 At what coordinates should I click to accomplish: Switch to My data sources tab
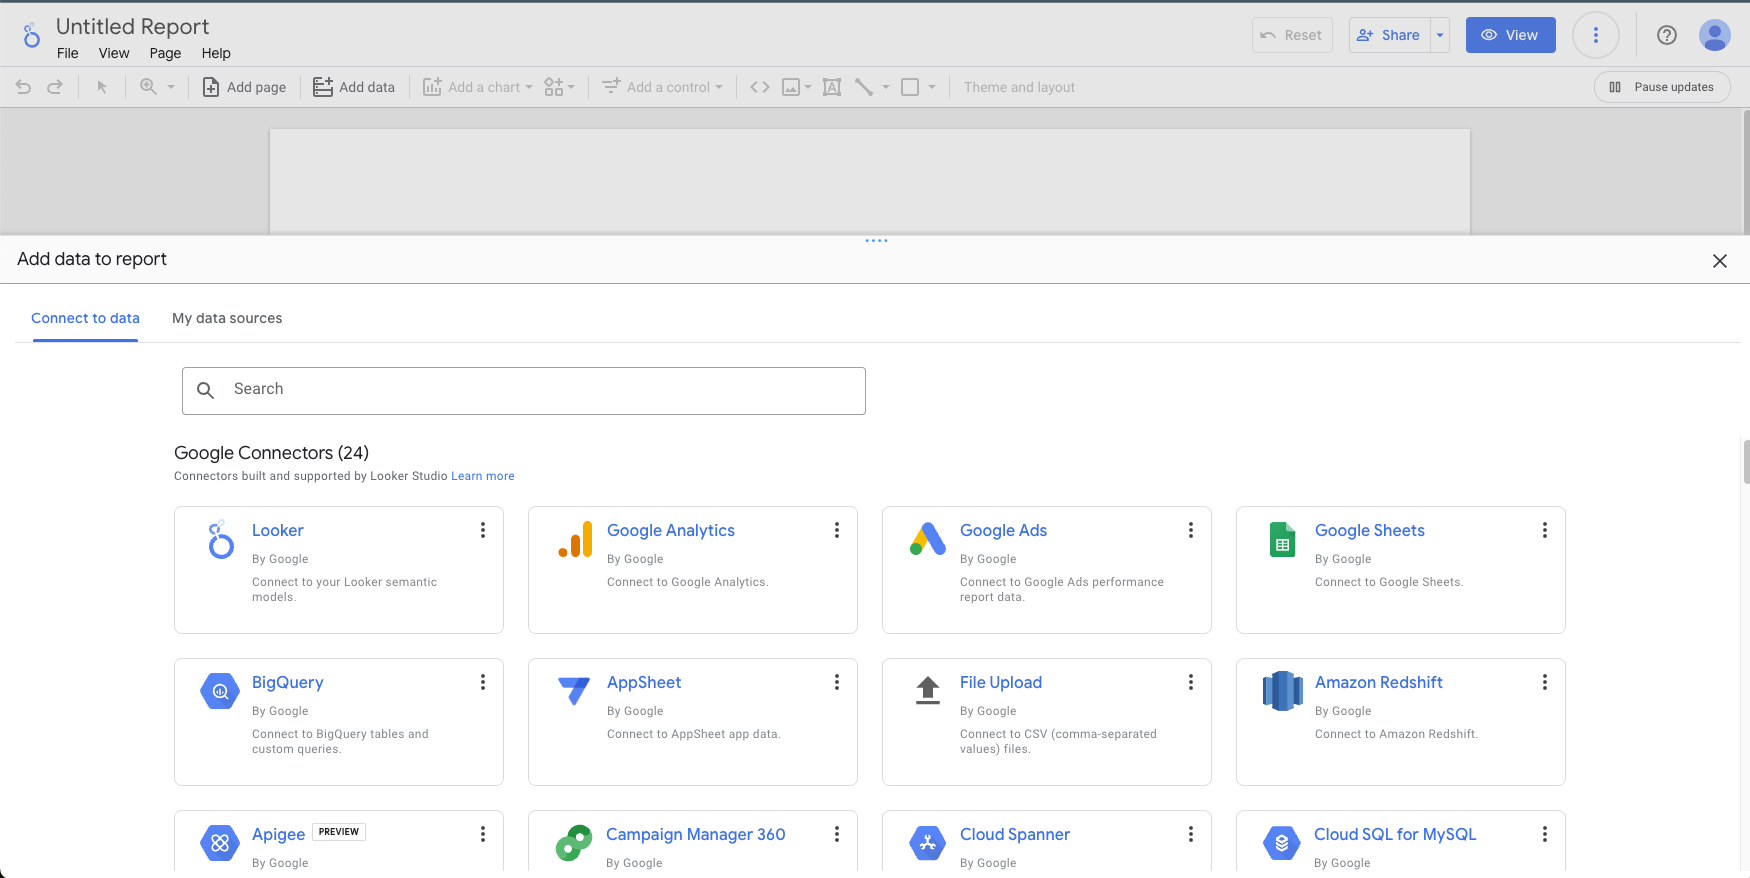[227, 318]
